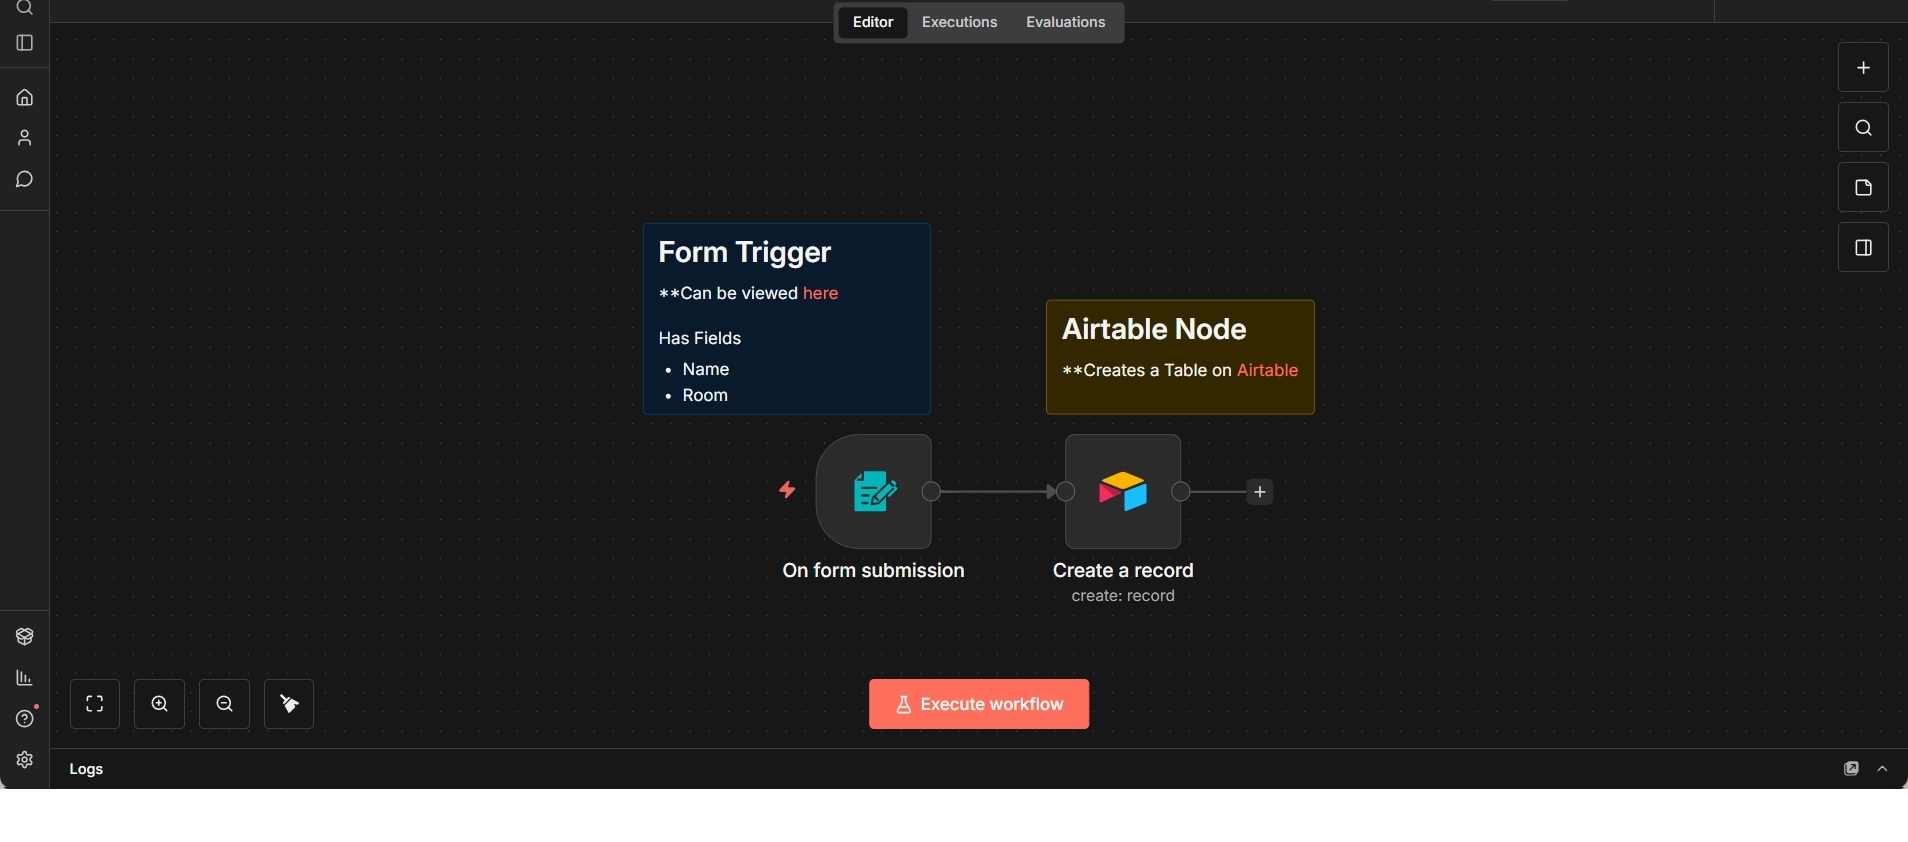Image resolution: width=1908 pixels, height=842 pixels.
Task: Tidy up the workflow nodes
Action: click(289, 704)
